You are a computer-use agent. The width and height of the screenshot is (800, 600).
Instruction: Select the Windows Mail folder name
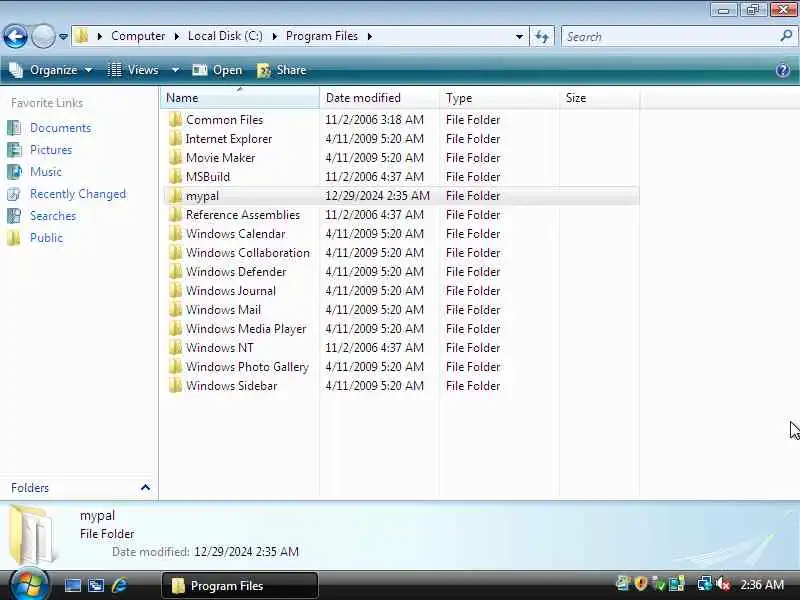[x=223, y=310]
